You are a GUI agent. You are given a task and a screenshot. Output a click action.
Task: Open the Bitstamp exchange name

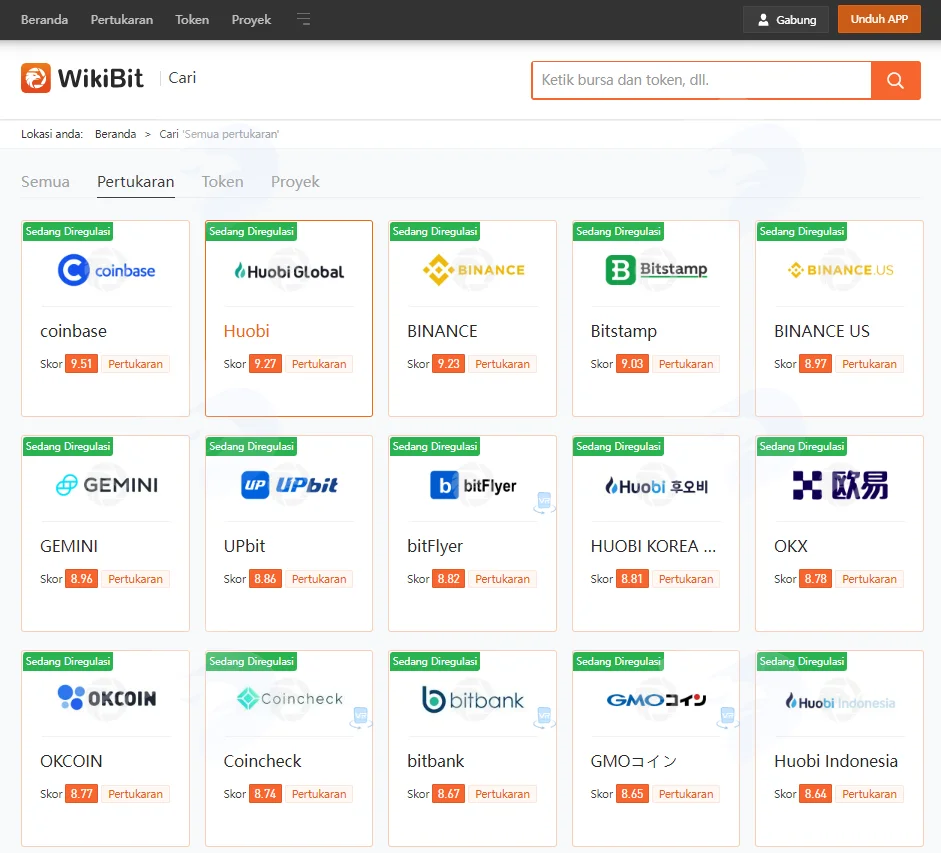coord(624,331)
